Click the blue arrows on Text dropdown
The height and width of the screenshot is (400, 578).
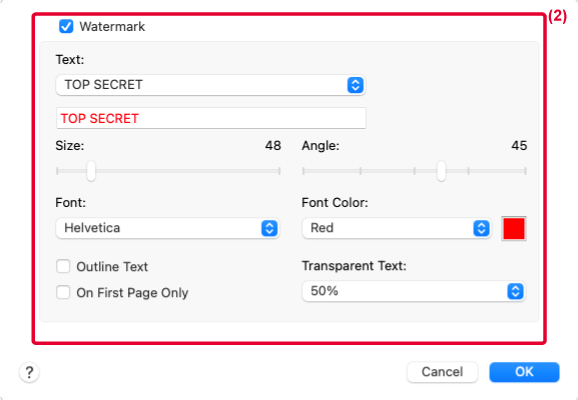pyautogui.click(x=355, y=85)
